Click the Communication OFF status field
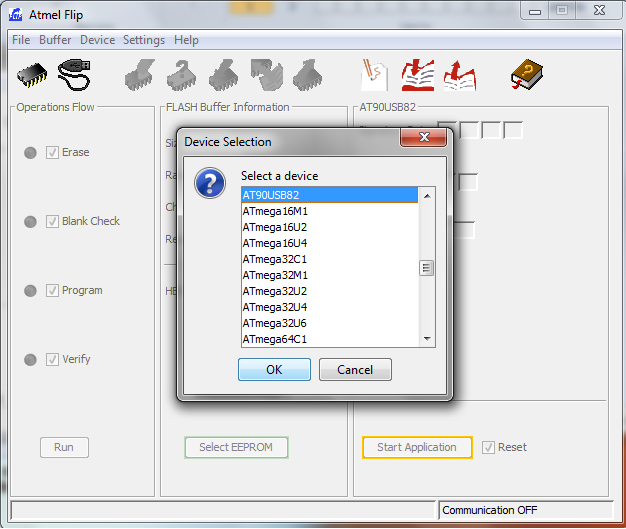Image resolution: width=626 pixels, height=529 pixels. pyautogui.click(x=526, y=510)
